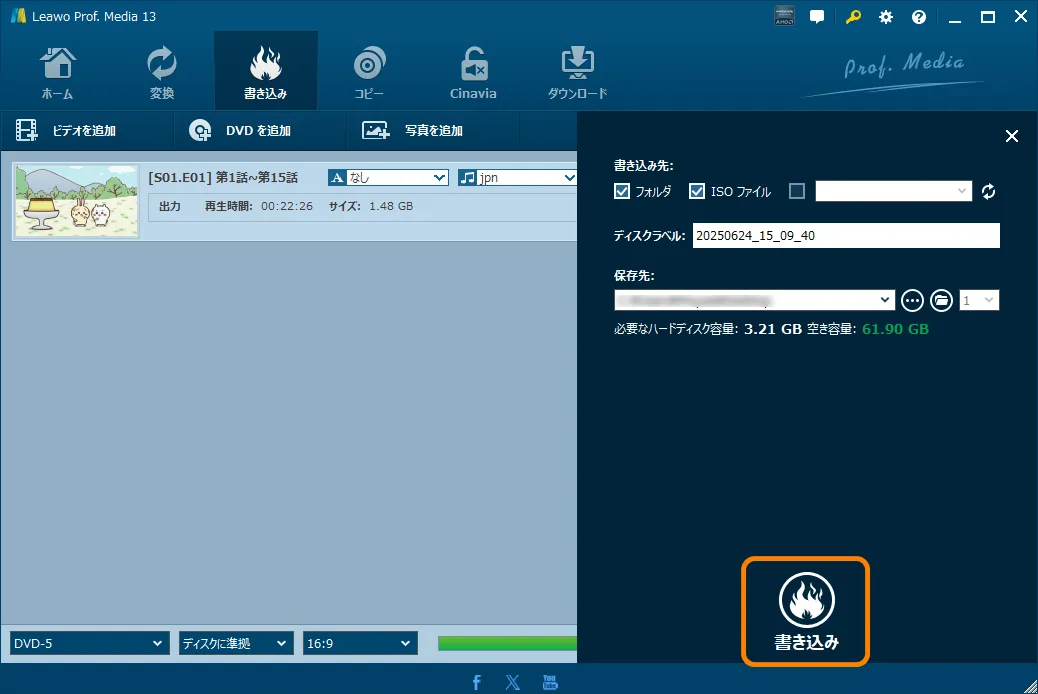The image size is (1038, 694).
Task: Toggle the ISO ファイル checkbox
Action: [696, 191]
